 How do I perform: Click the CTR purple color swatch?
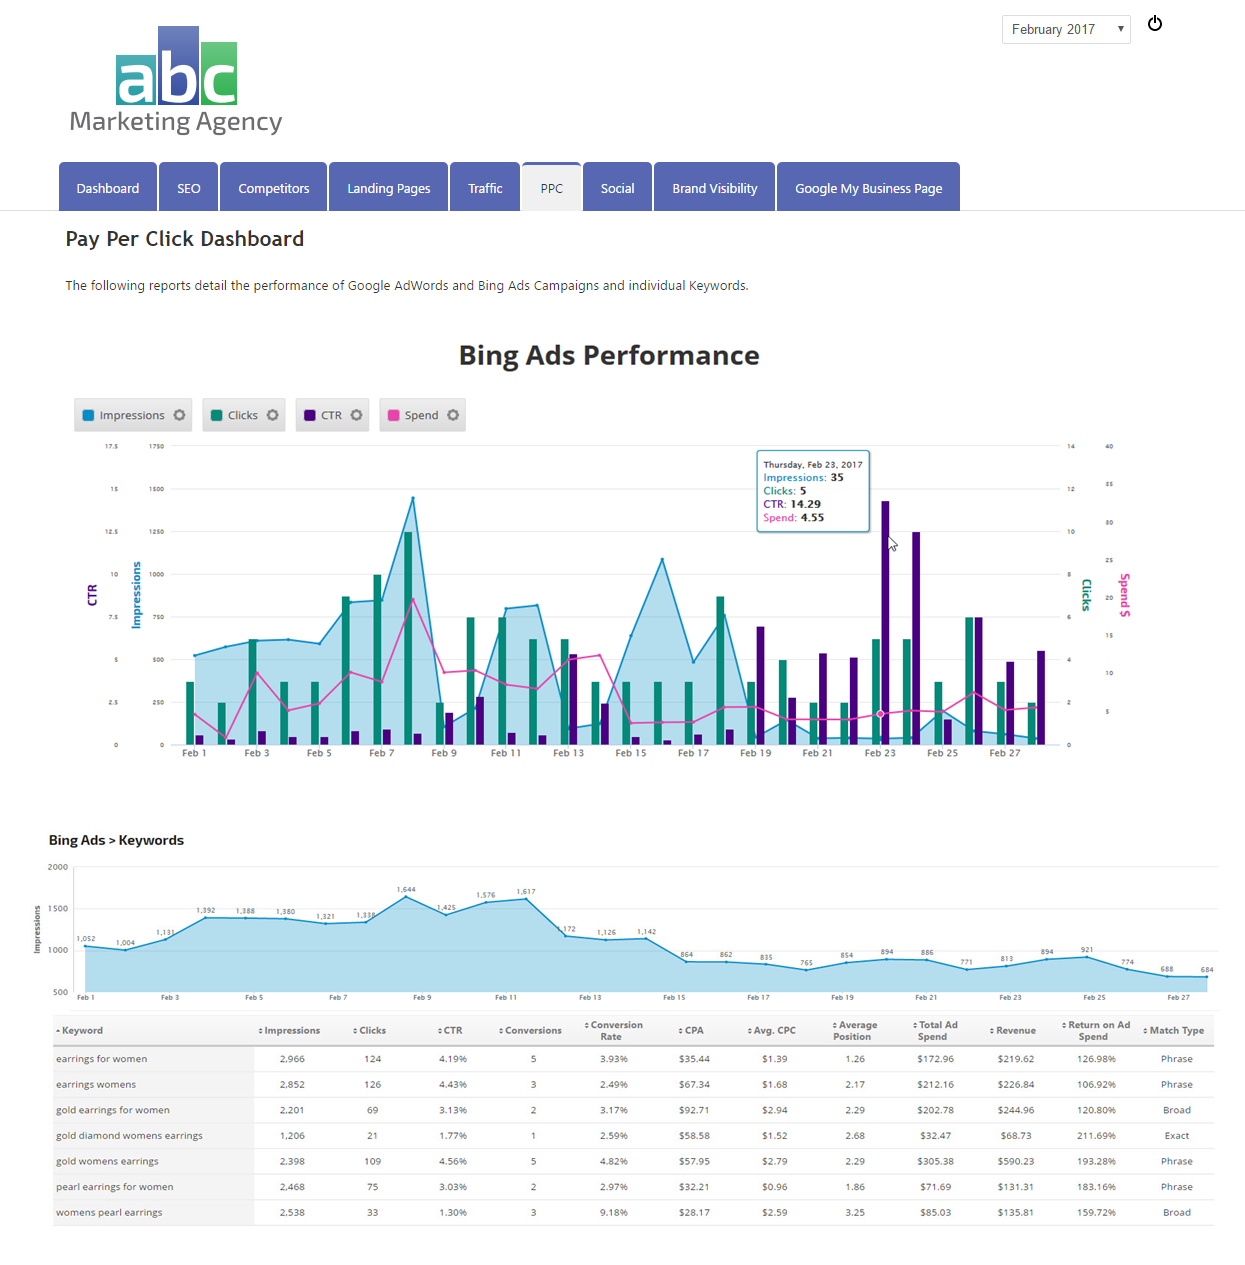tap(310, 415)
